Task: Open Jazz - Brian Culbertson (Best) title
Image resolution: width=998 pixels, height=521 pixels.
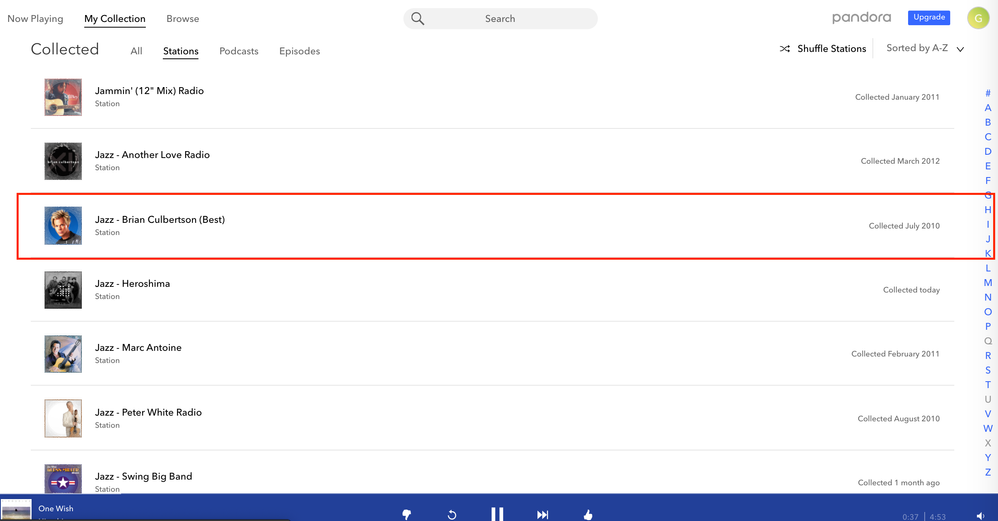Action: click(x=160, y=219)
